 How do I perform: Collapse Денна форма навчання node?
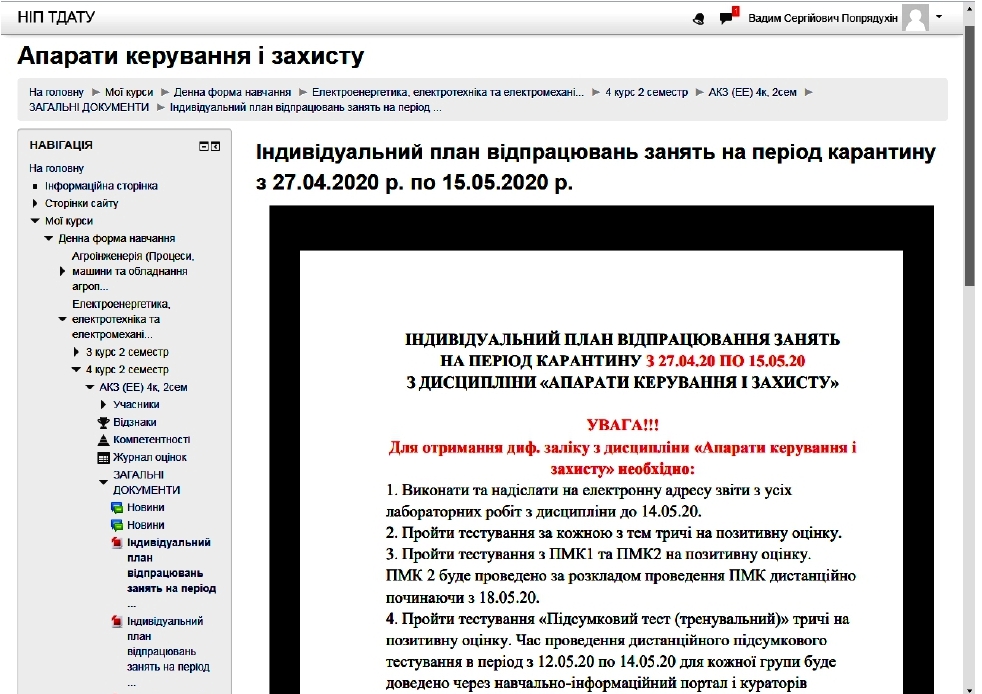[49, 239]
